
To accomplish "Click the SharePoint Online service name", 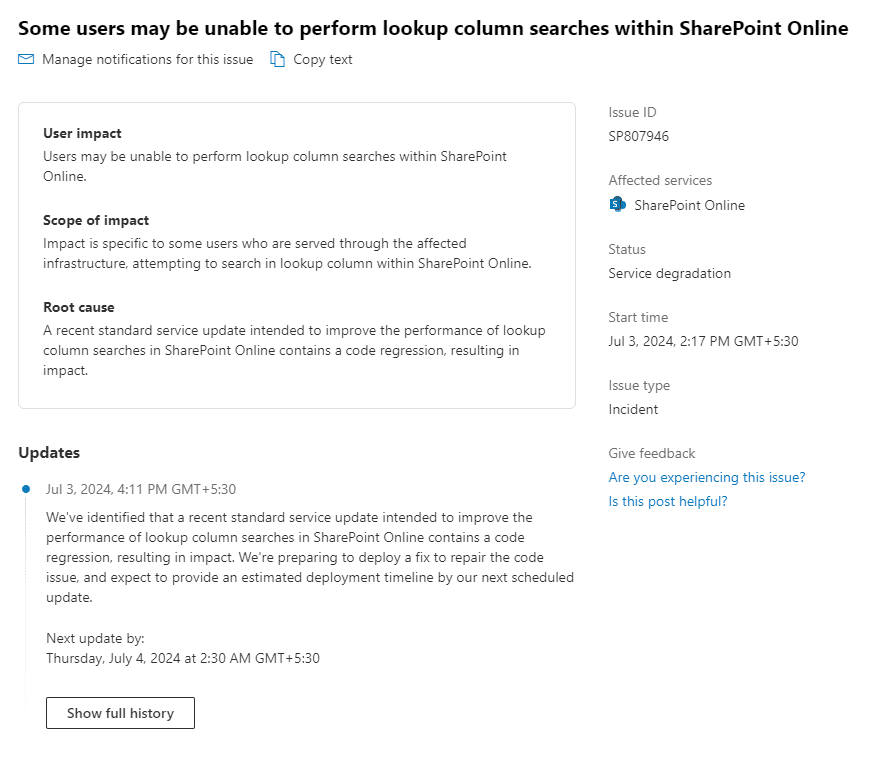I will pos(689,205).
